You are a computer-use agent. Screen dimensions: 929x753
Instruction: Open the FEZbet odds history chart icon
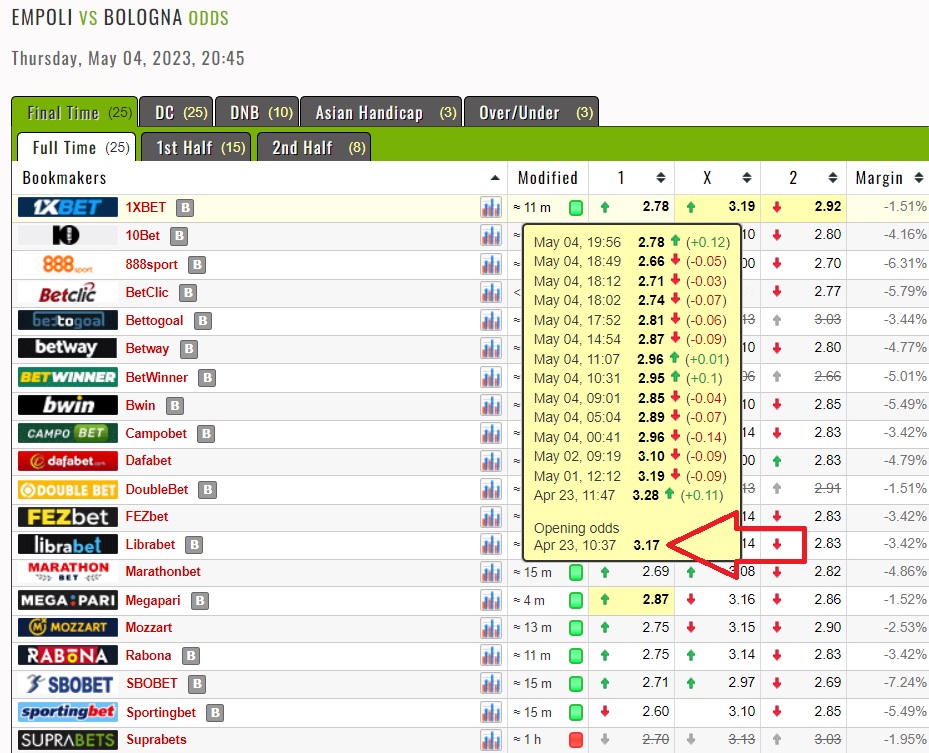[491, 517]
